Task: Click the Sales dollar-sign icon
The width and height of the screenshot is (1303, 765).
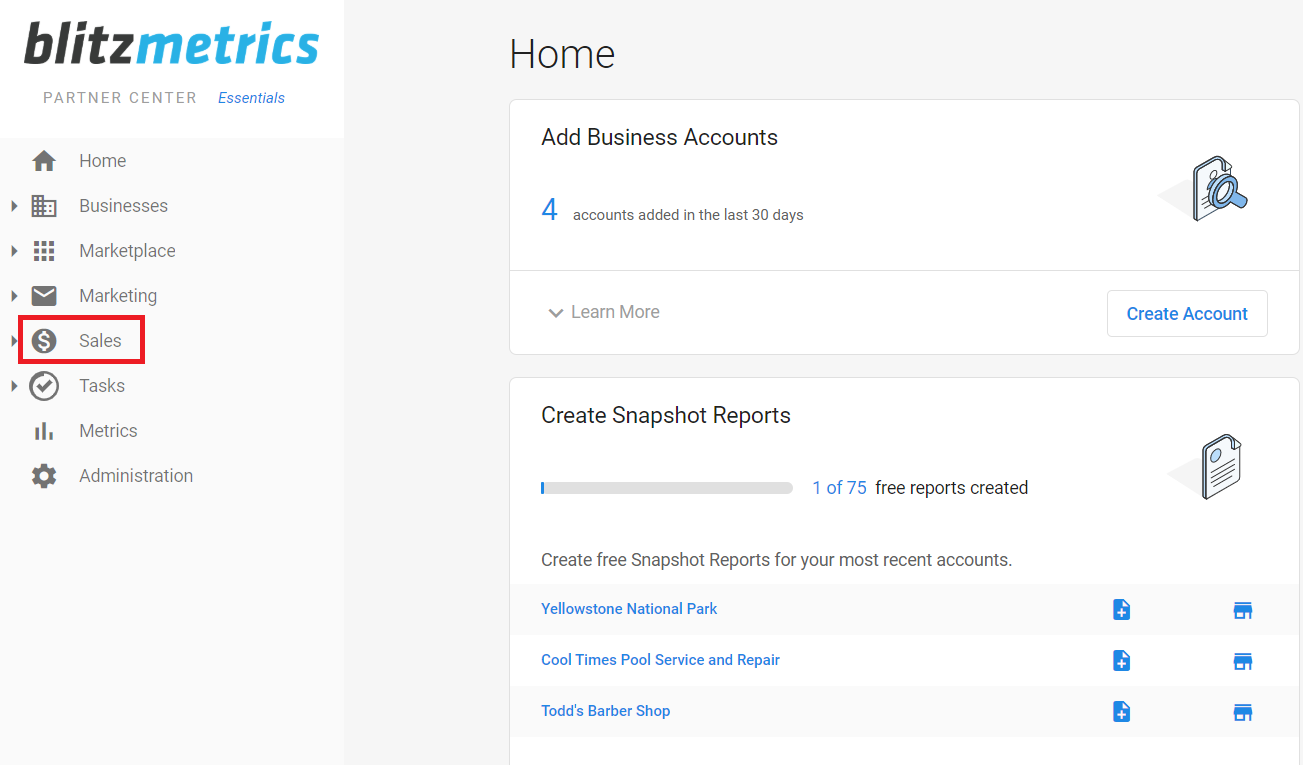Action: tap(44, 341)
